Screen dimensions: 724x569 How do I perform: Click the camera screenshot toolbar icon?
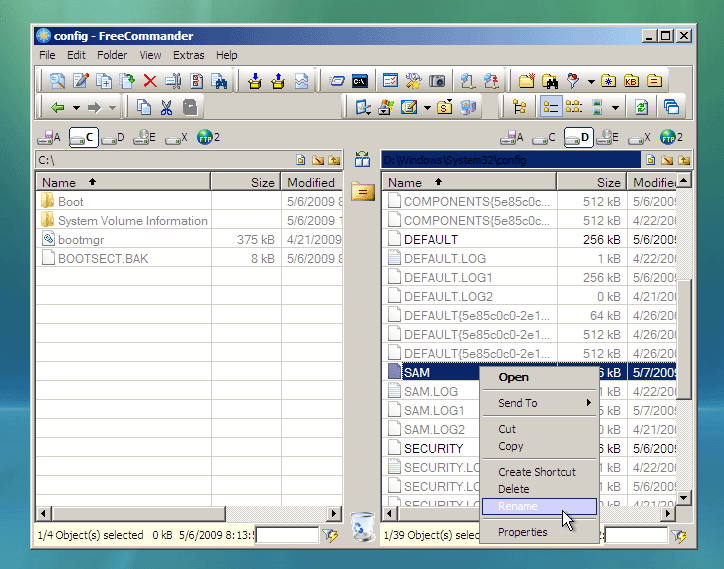click(437, 81)
